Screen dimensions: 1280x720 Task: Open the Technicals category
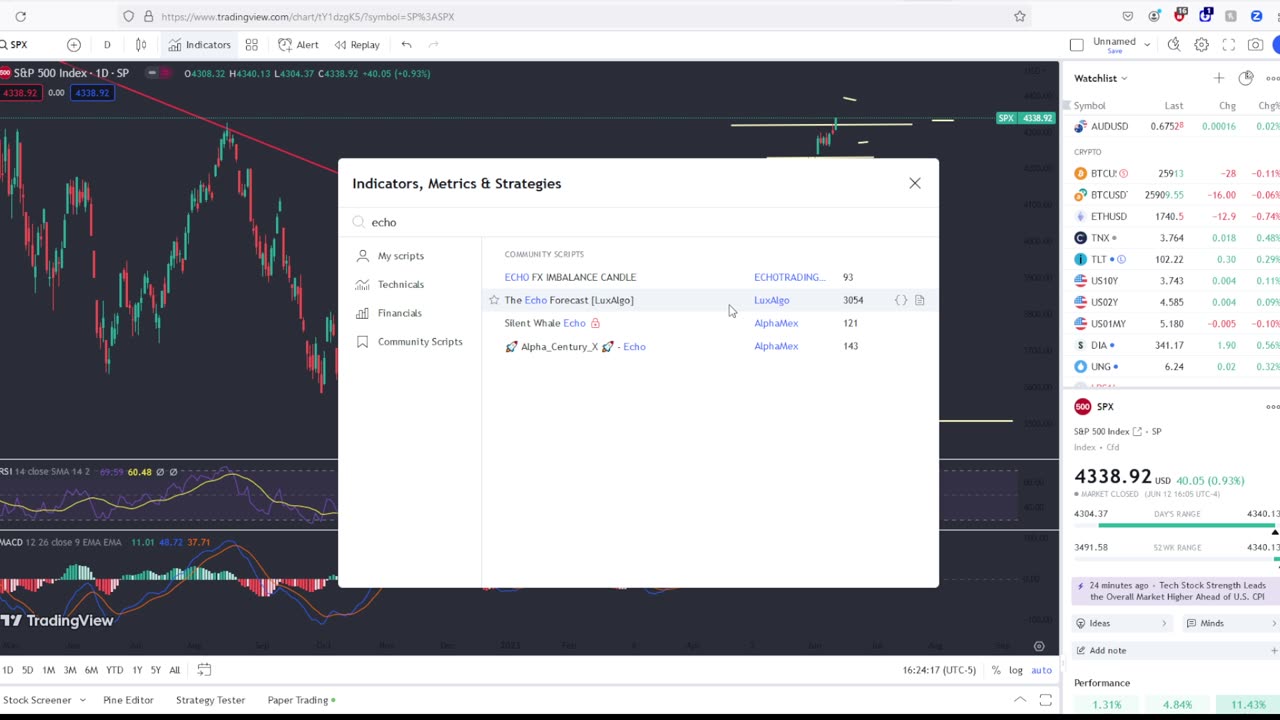[x=401, y=284]
